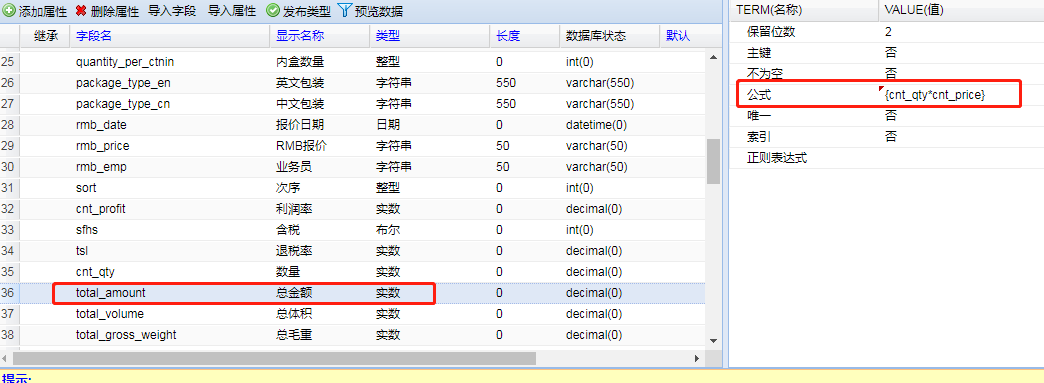Click the row number 36 cell

[x=8, y=292]
